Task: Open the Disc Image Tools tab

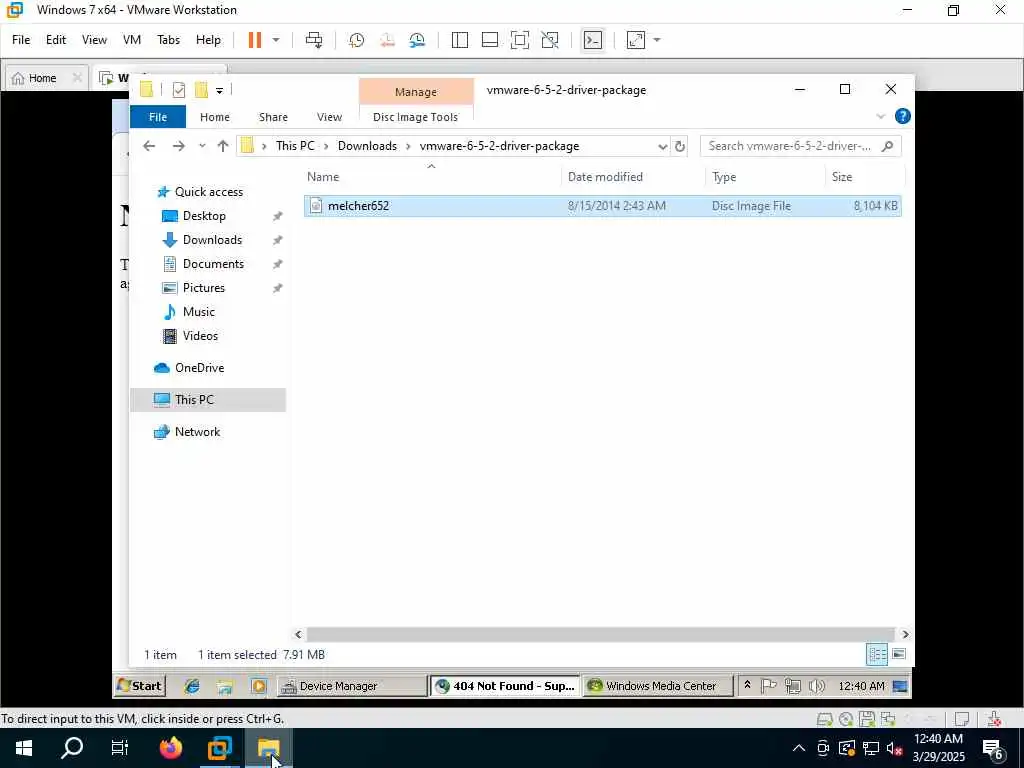Action: pos(415,117)
